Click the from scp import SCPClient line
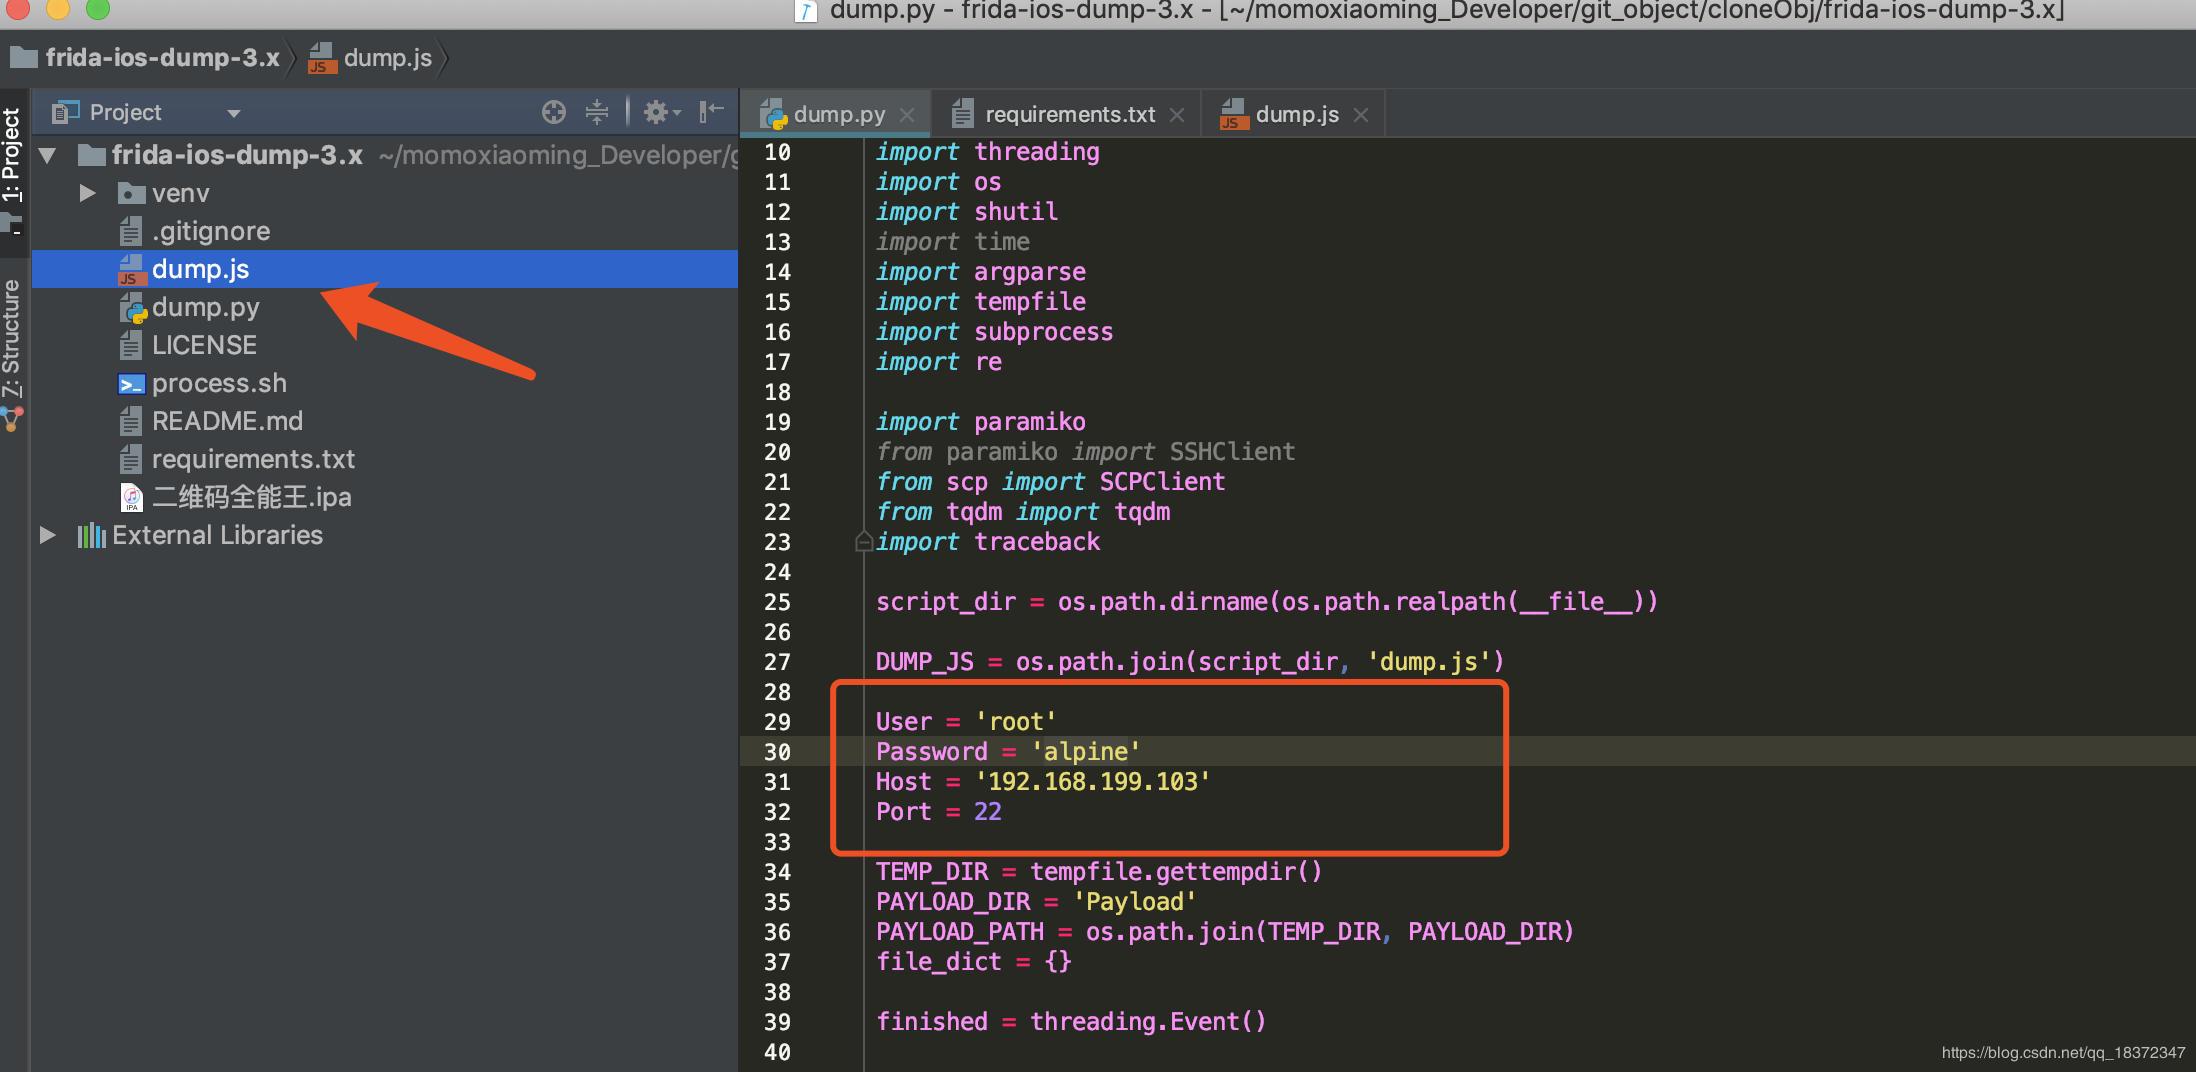This screenshot has height=1072, width=2196. [x=1050, y=482]
